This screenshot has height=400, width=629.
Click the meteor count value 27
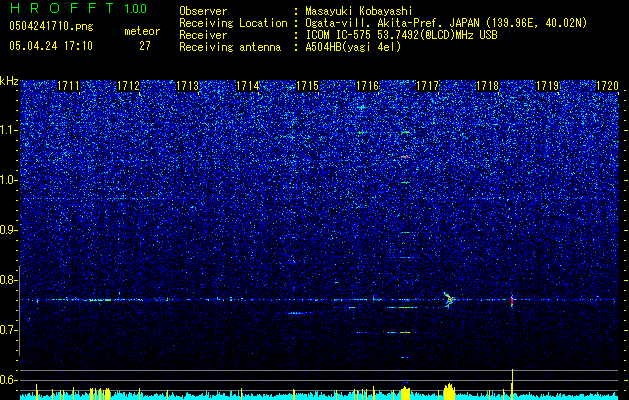point(145,46)
